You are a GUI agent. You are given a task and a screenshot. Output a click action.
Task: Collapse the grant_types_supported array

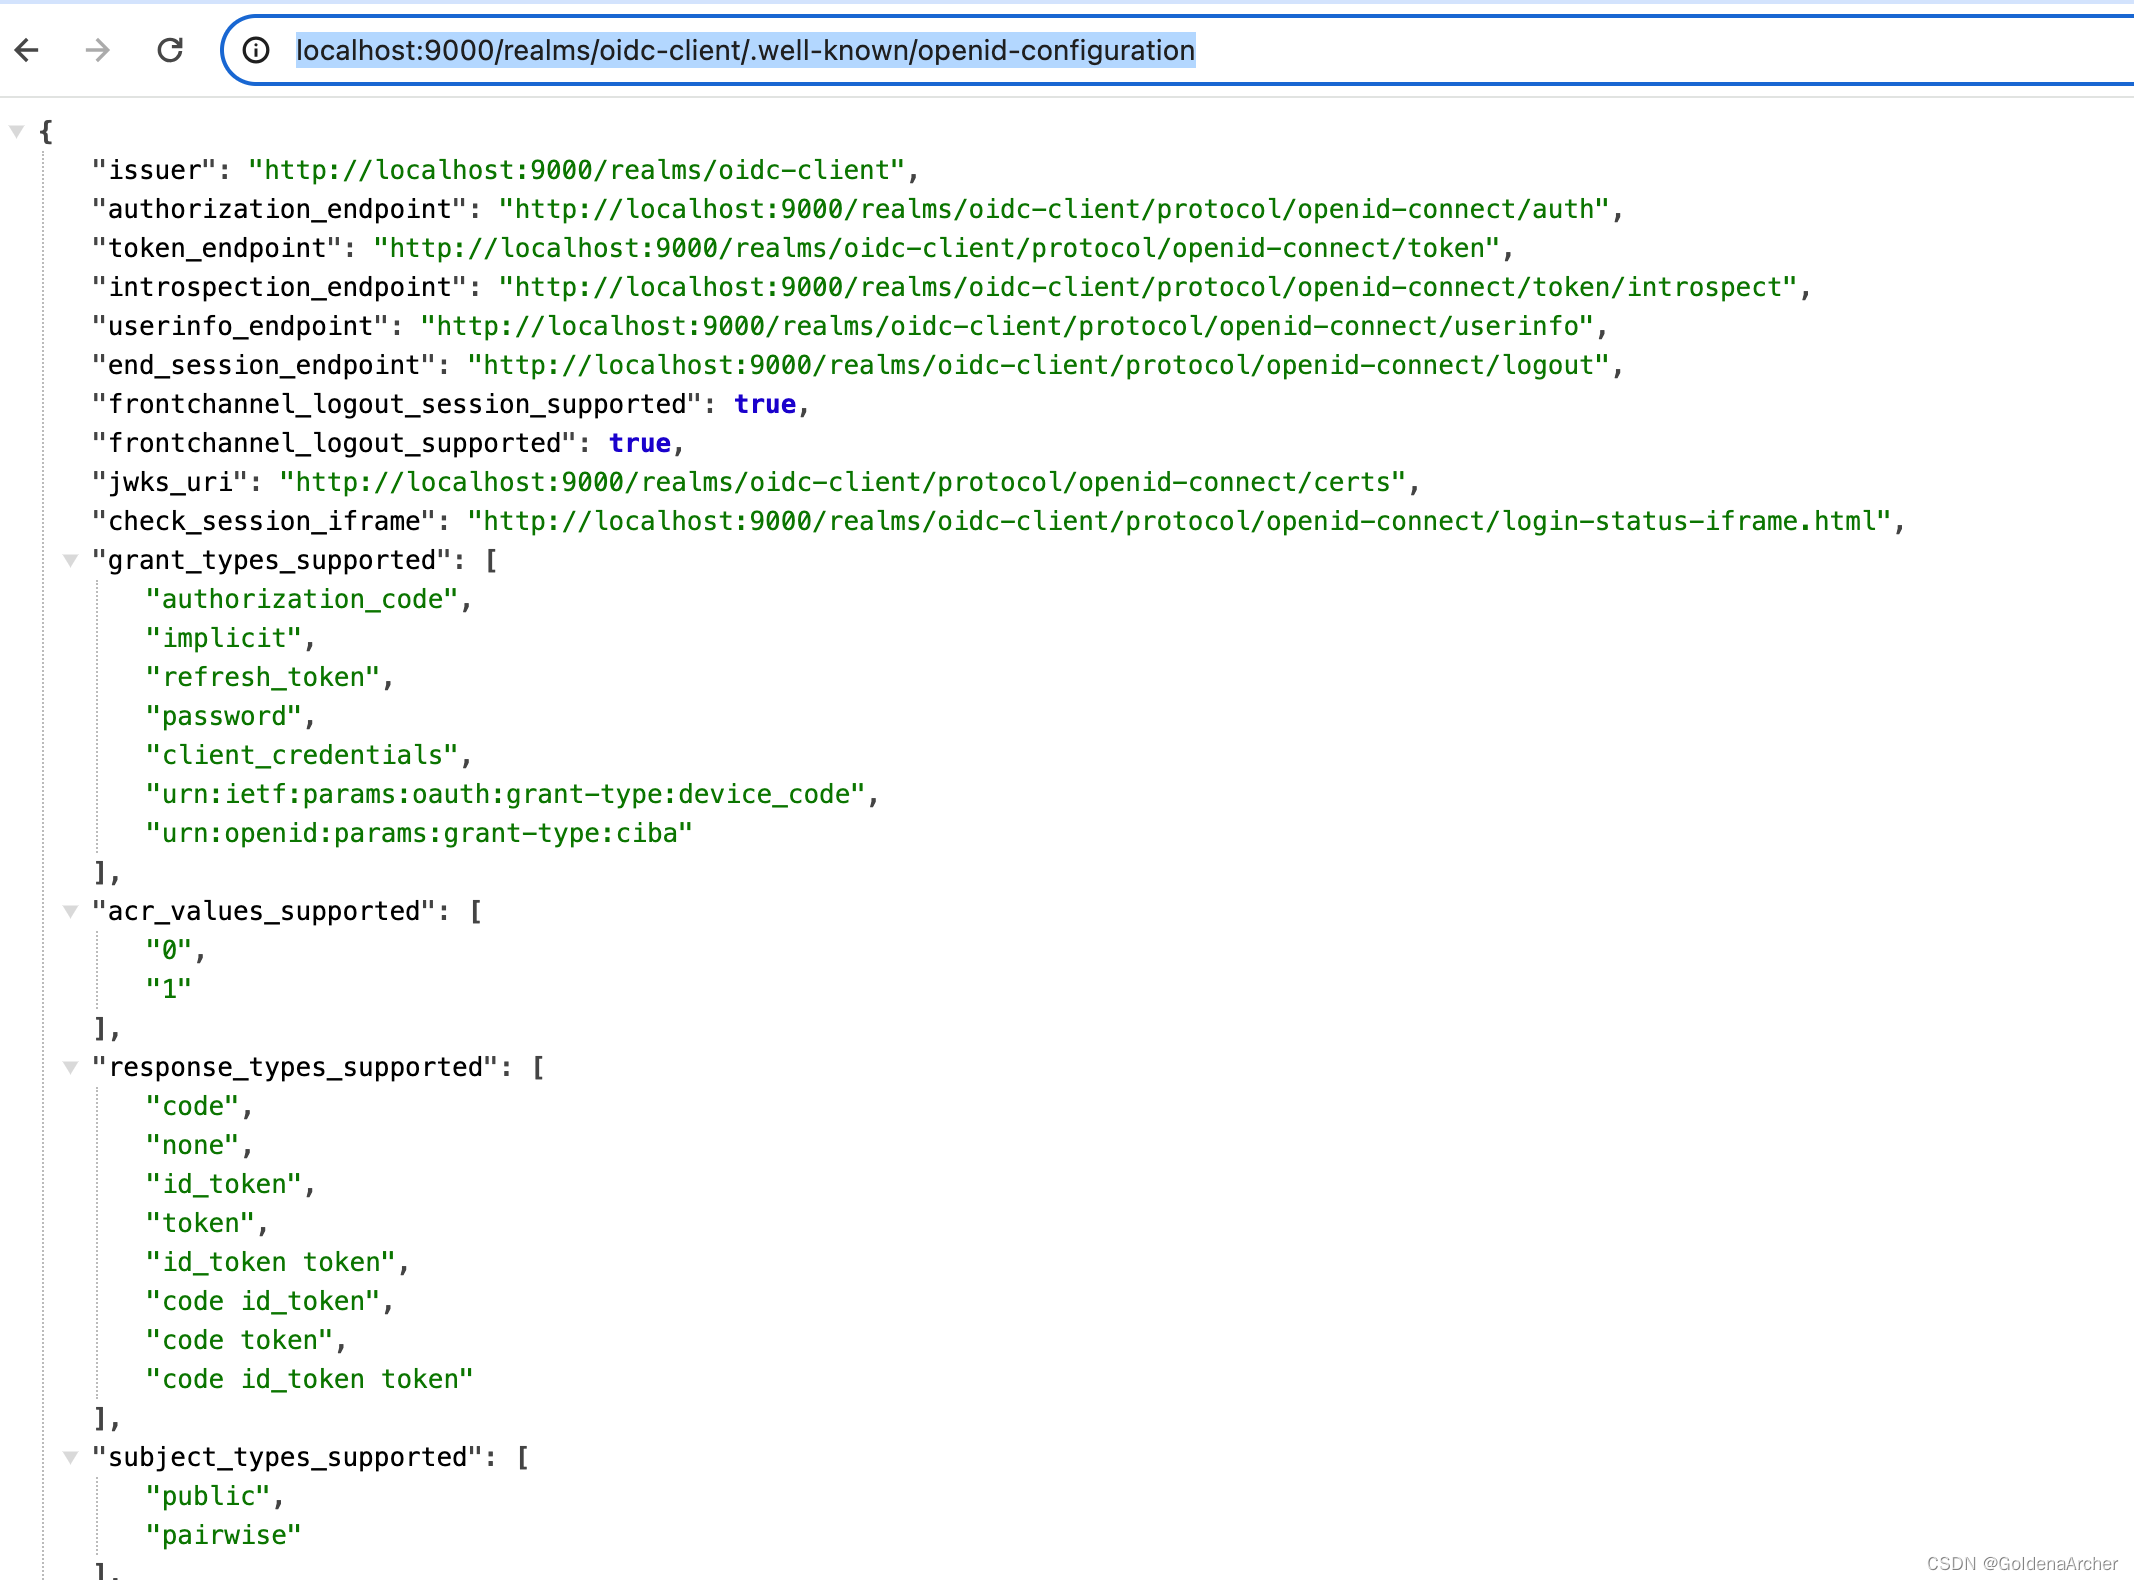click(70, 560)
